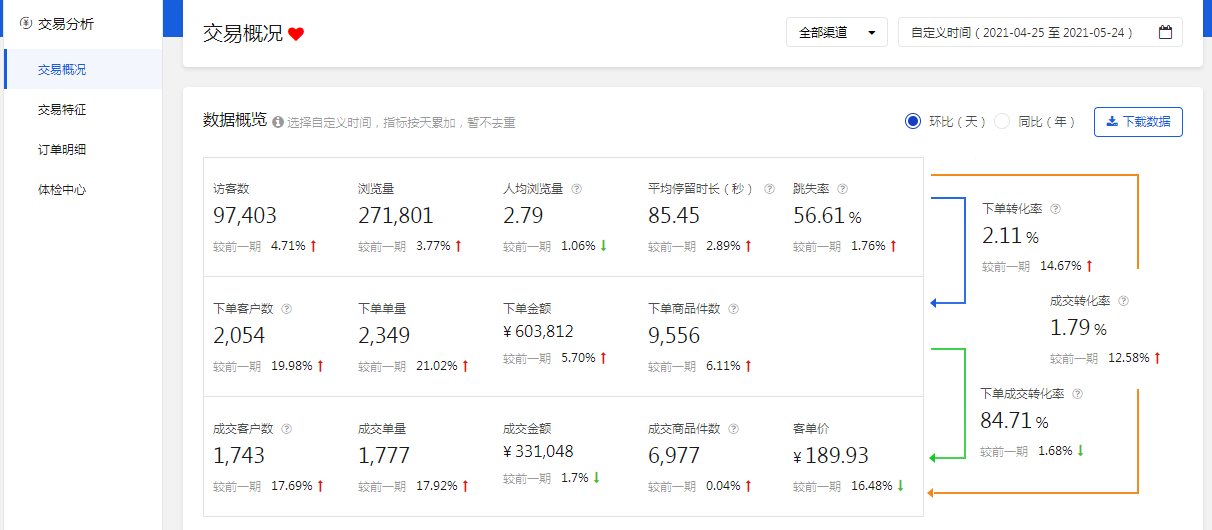Click help icon beside 下单转化率
The image size is (1212, 530).
[1055, 209]
